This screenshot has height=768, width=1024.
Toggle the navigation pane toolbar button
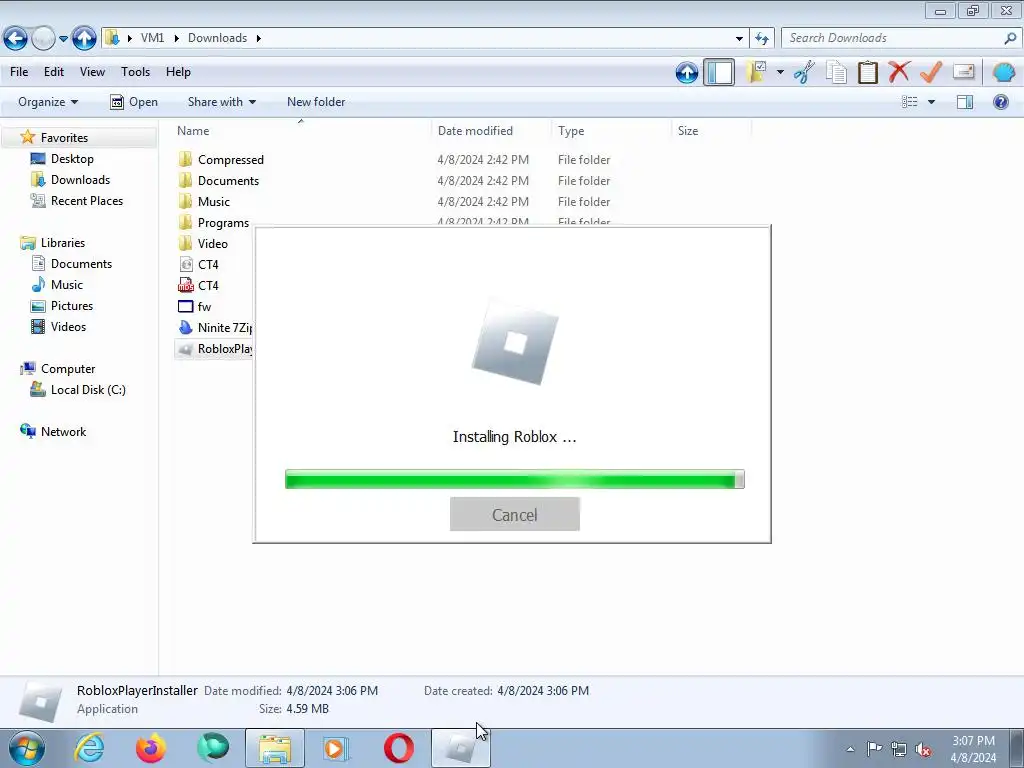pos(719,72)
